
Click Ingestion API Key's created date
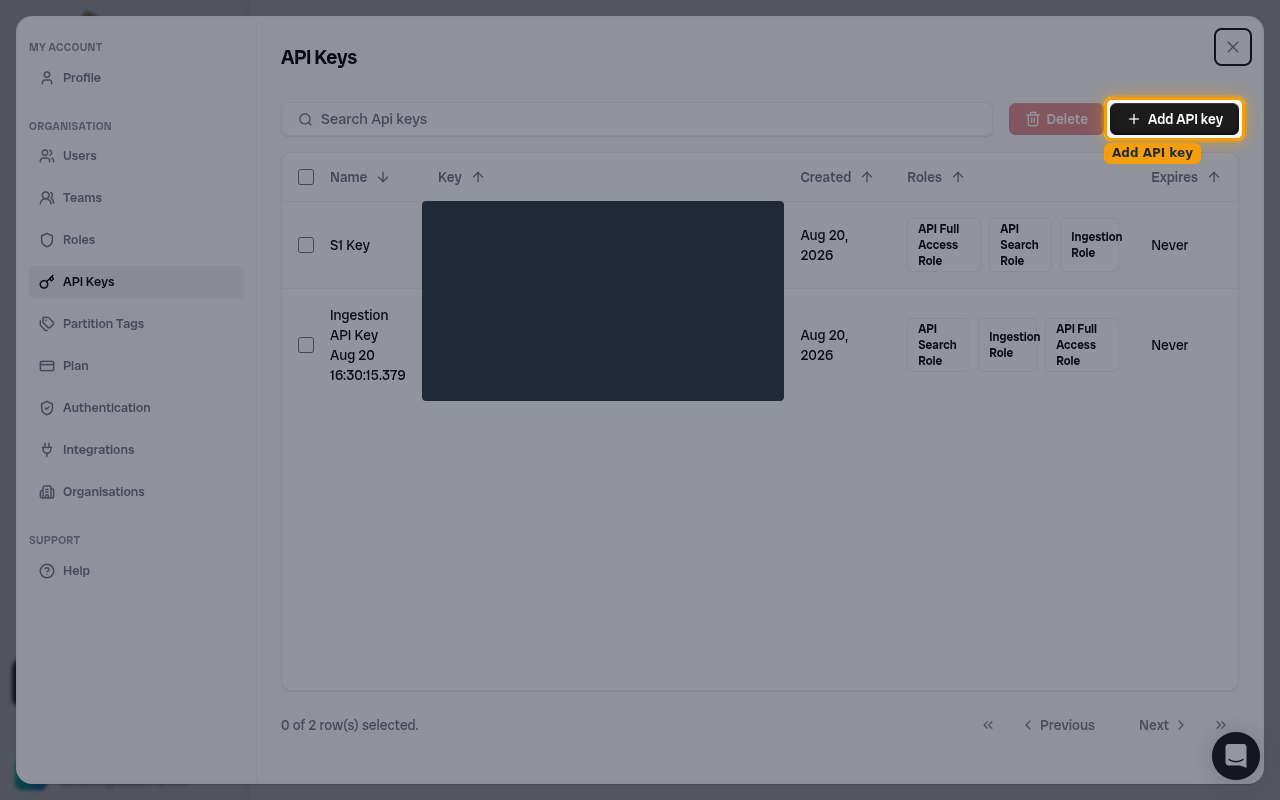click(824, 345)
